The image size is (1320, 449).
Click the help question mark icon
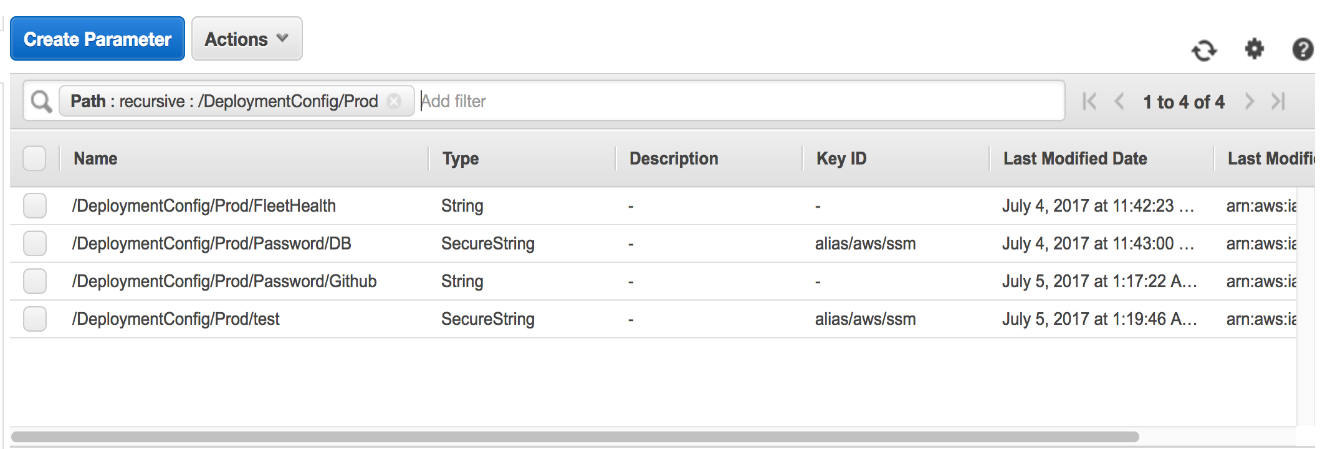pos(1302,49)
